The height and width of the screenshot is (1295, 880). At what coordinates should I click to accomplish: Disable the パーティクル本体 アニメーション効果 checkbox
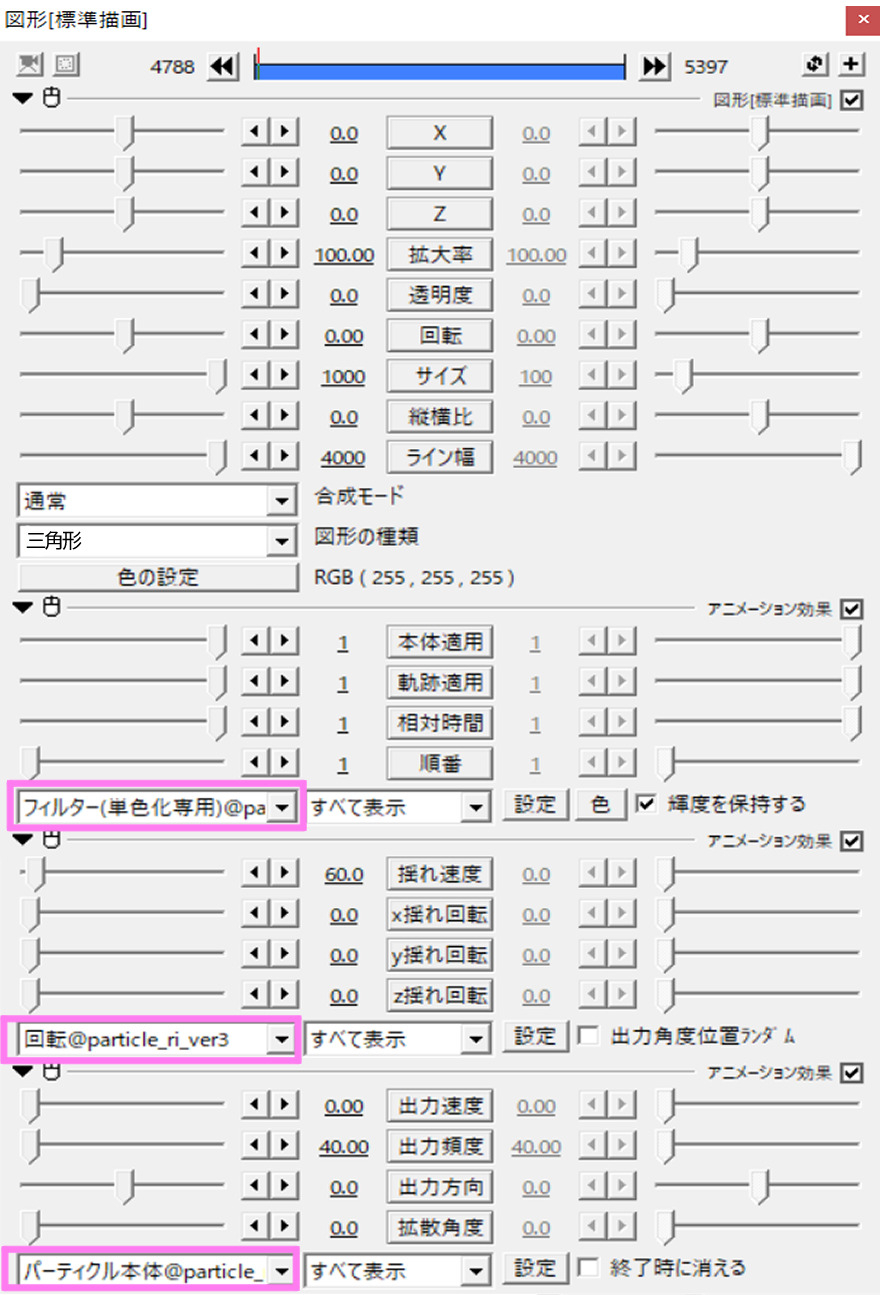pos(852,1072)
